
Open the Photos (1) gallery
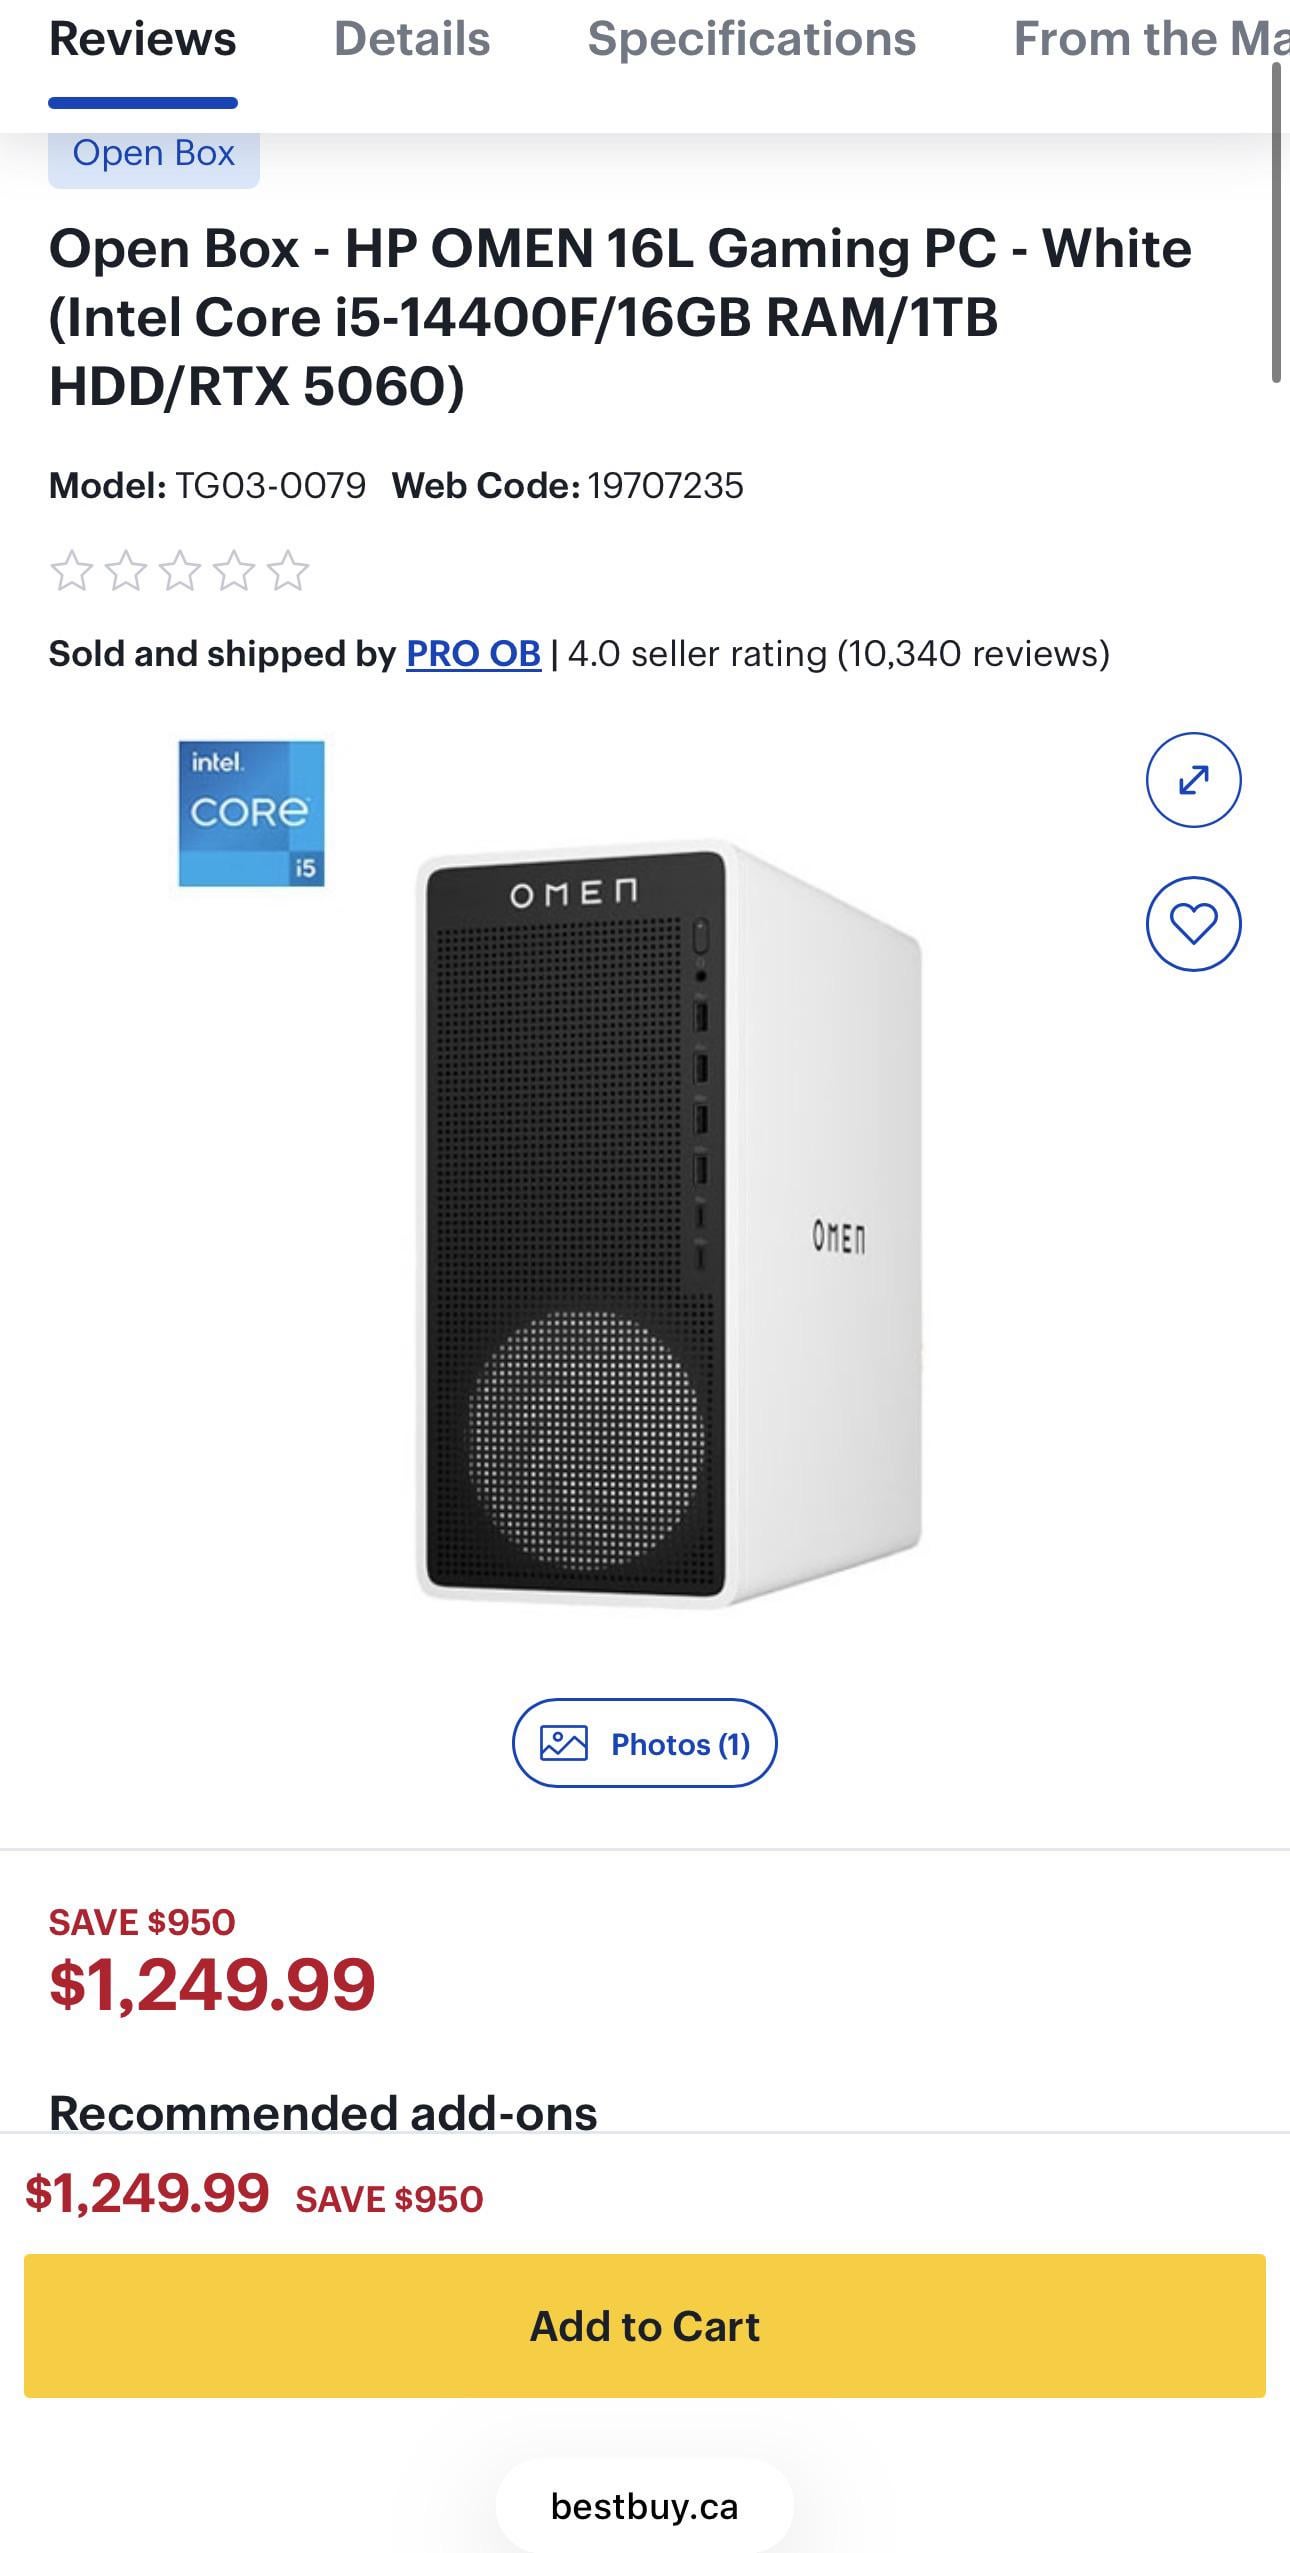tap(644, 1743)
